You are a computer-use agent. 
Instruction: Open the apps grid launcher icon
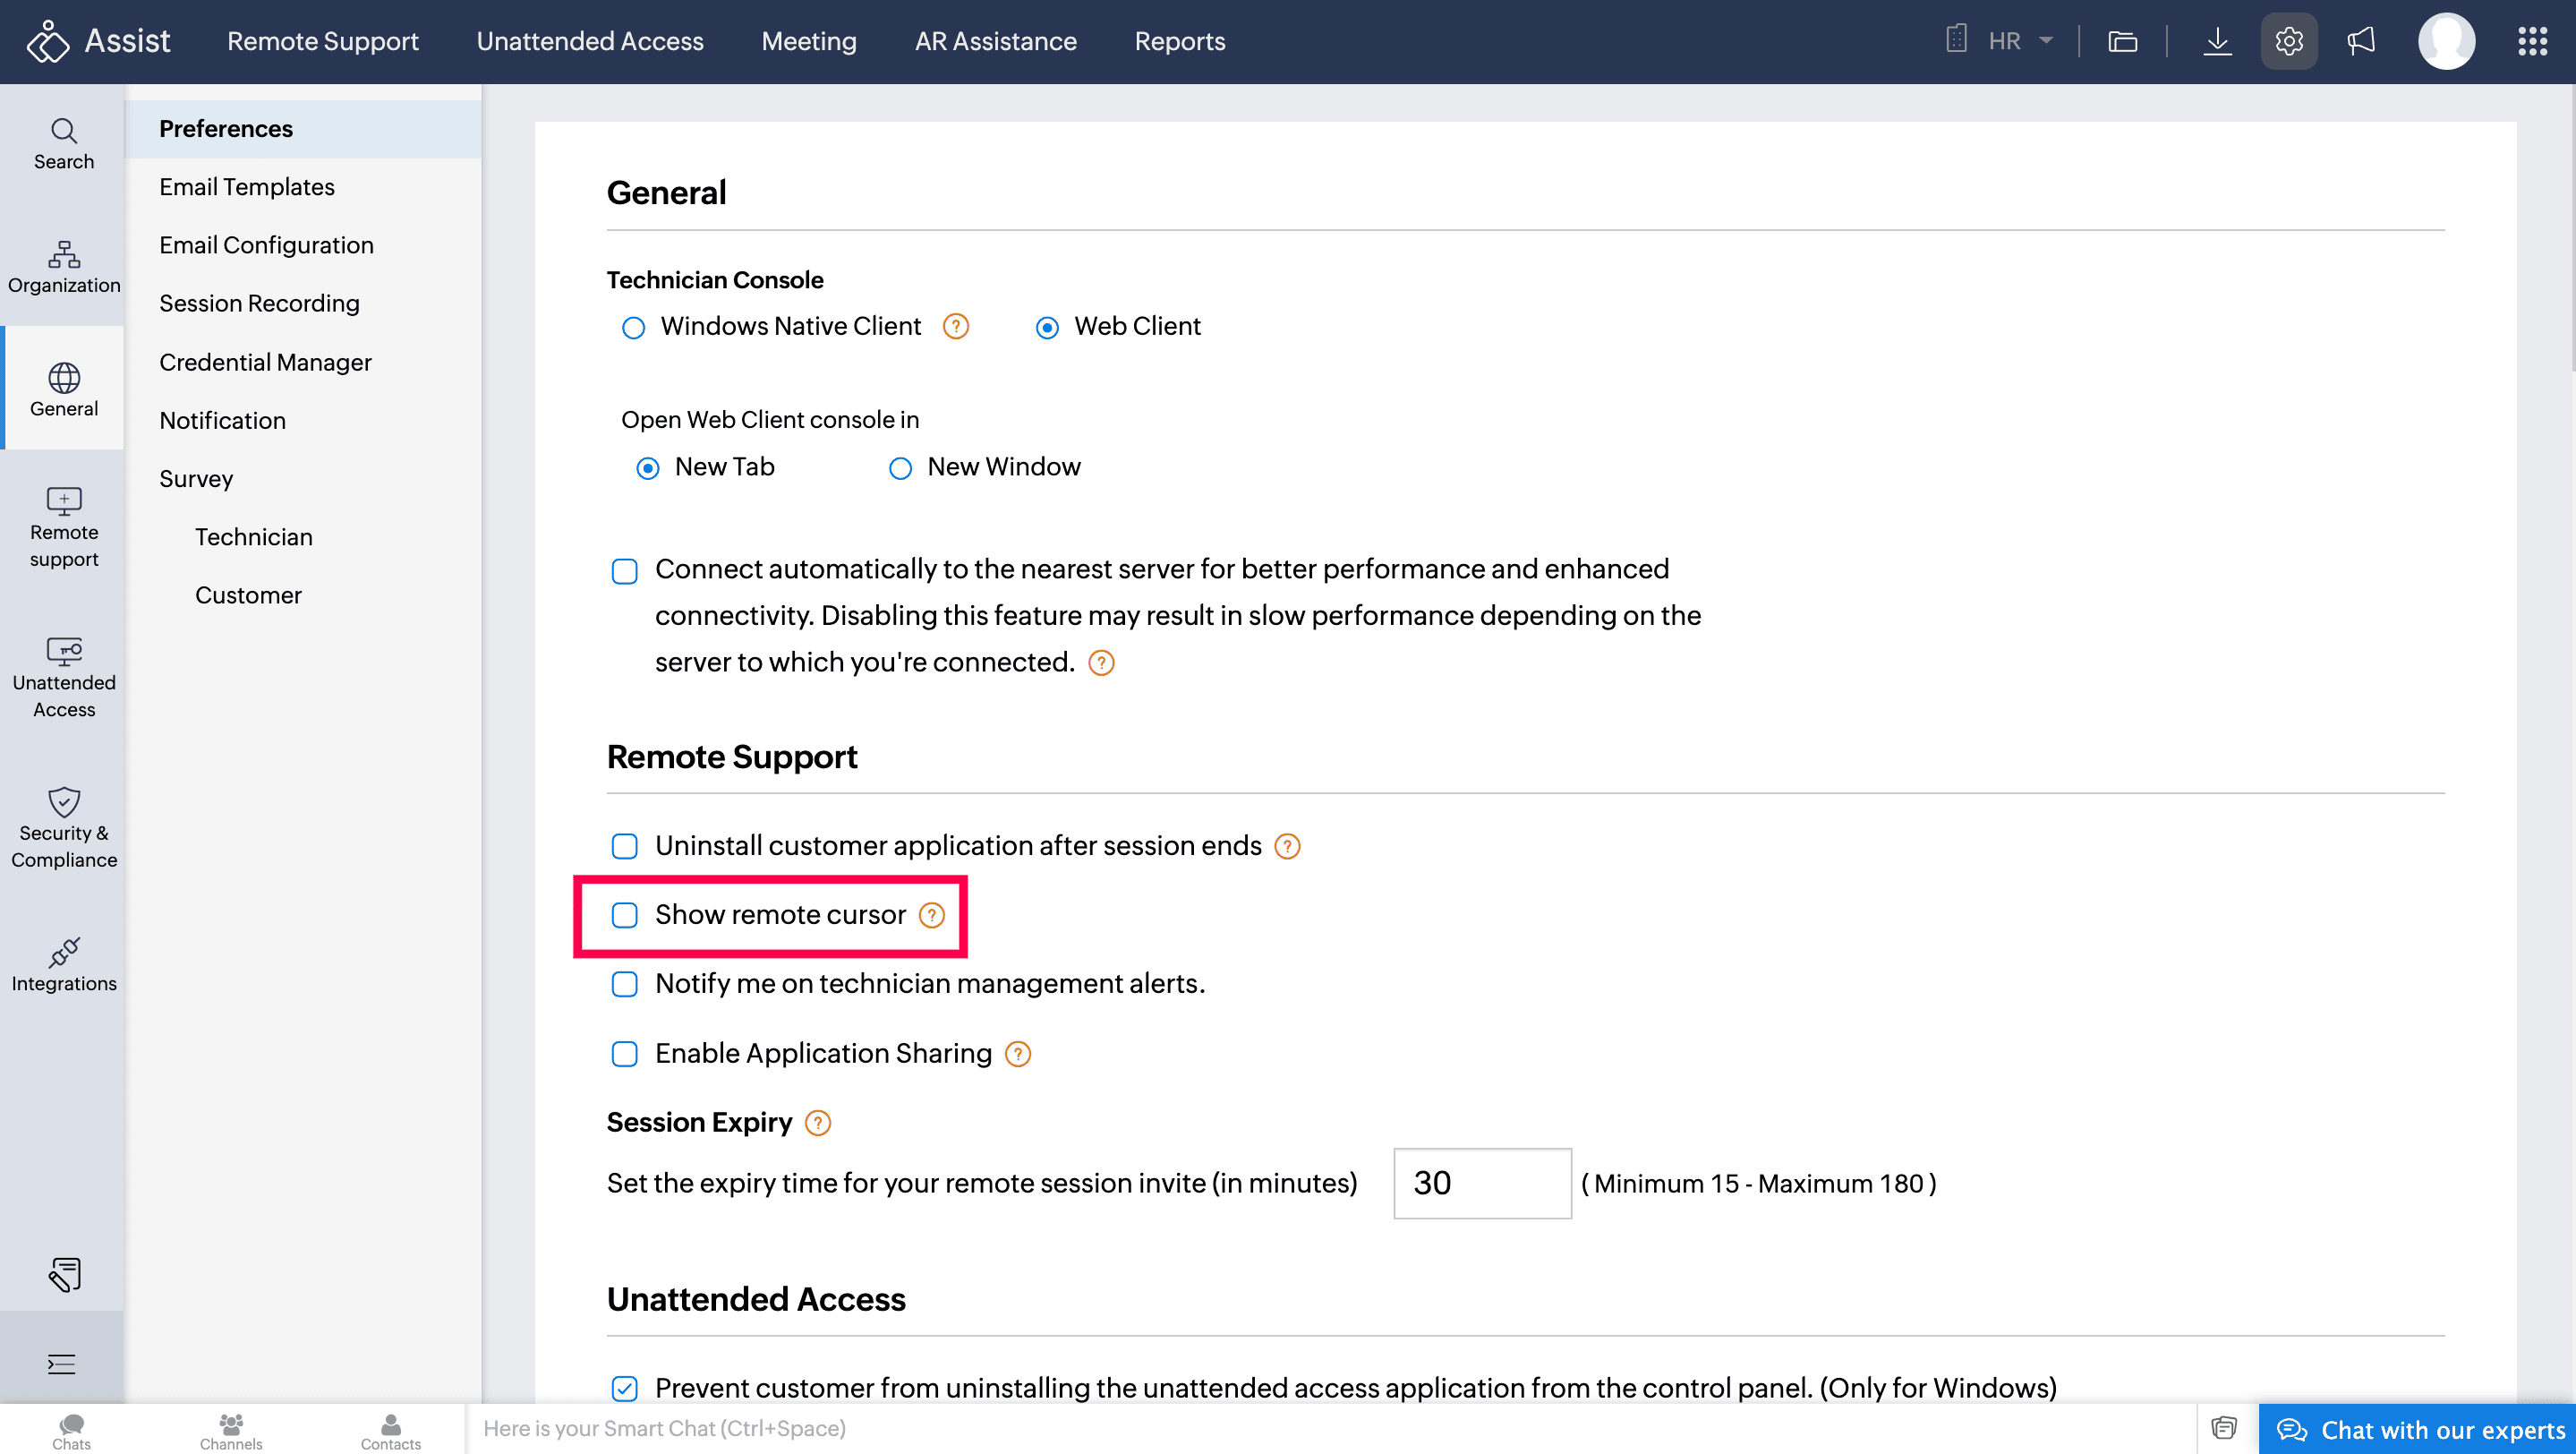(2532, 41)
